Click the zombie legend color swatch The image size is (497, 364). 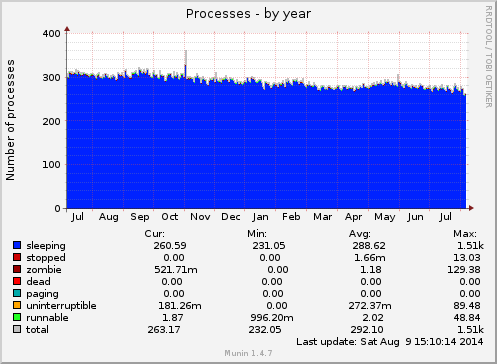pyautogui.click(x=17, y=269)
